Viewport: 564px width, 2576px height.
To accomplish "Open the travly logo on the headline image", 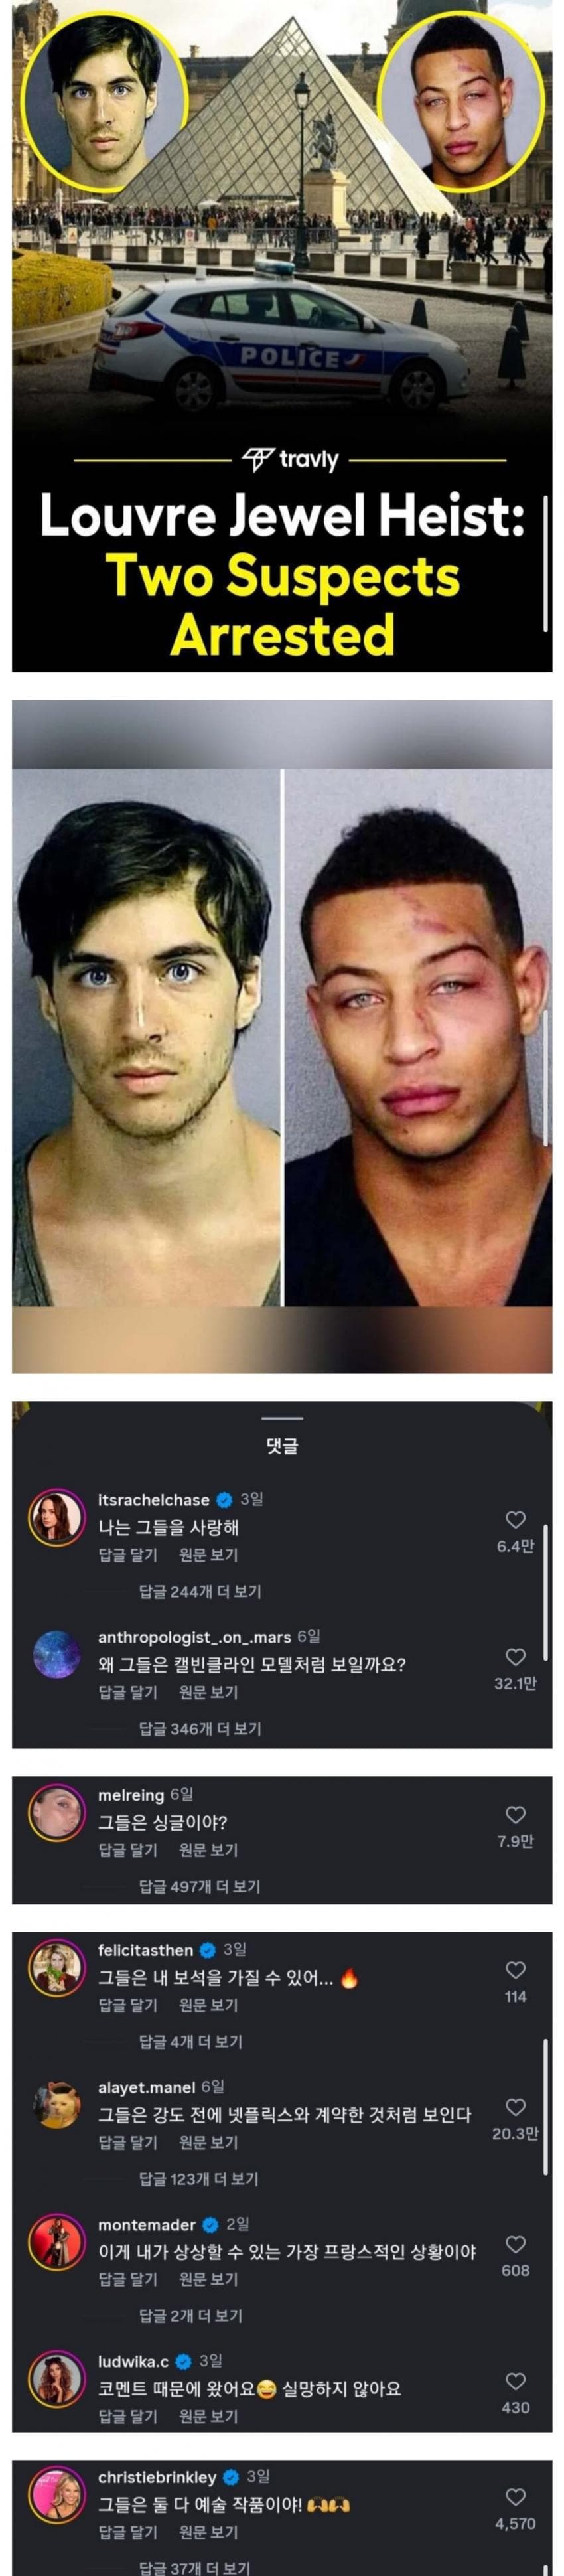I will coord(291,460).
